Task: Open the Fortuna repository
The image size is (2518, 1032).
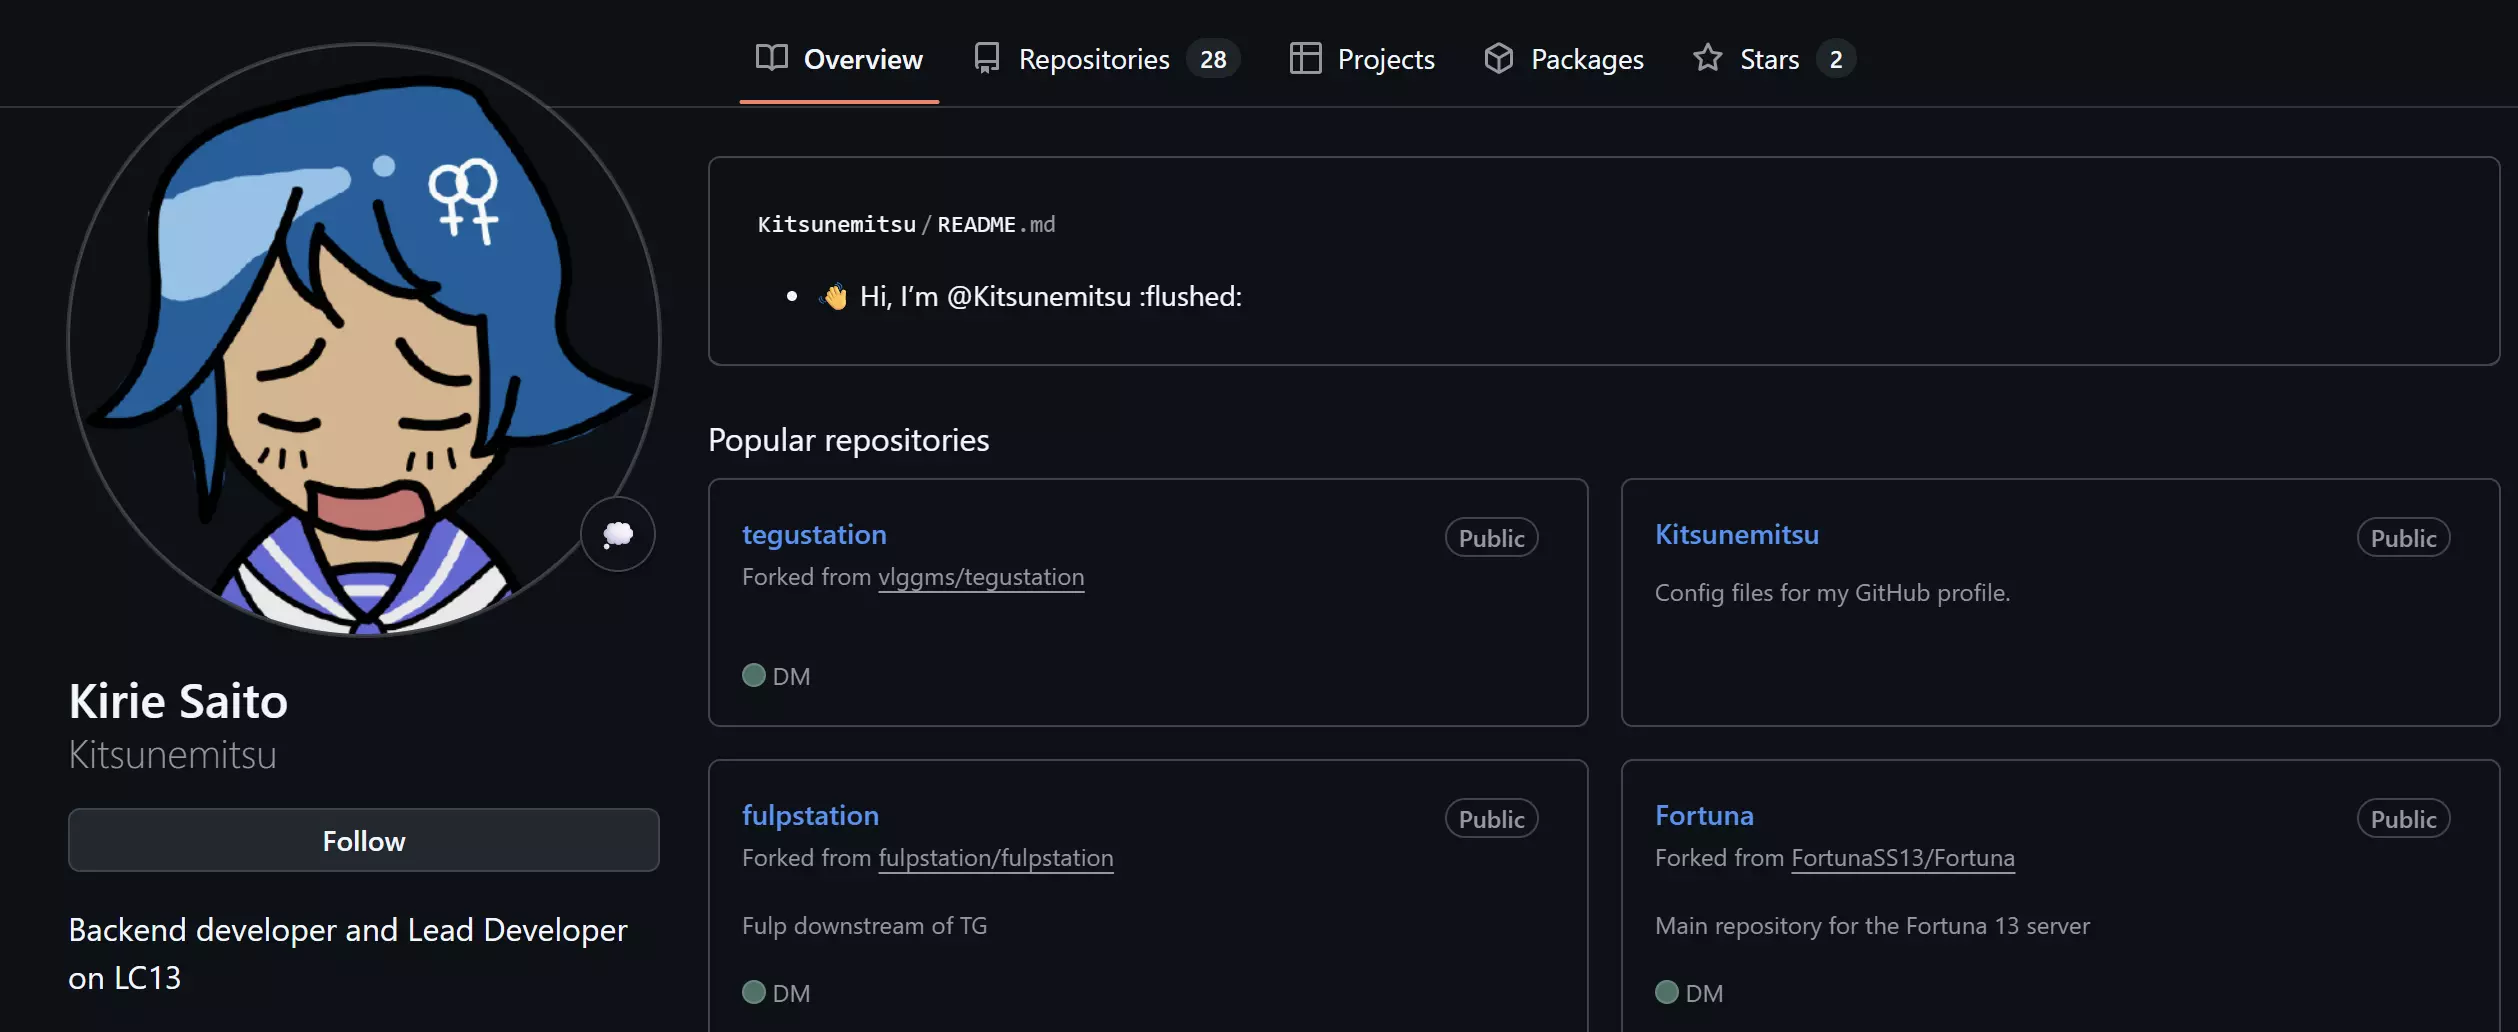Action: 1704,815
